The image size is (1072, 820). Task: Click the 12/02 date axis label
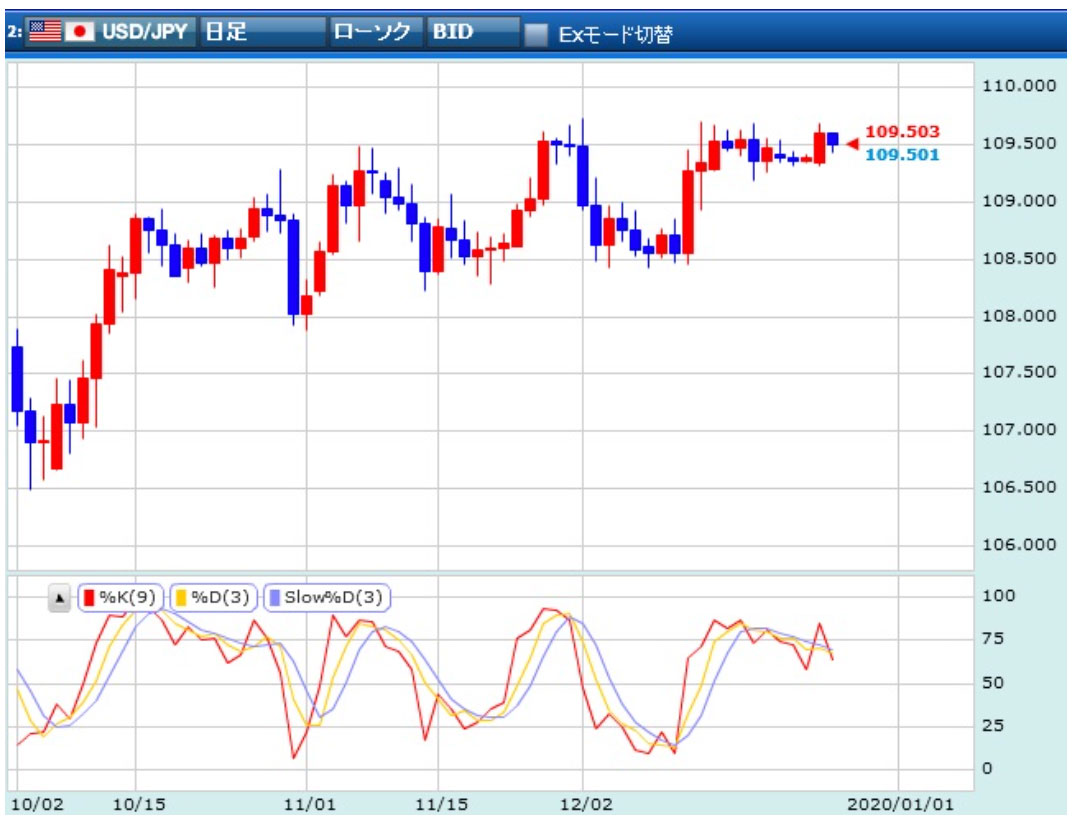587,804
